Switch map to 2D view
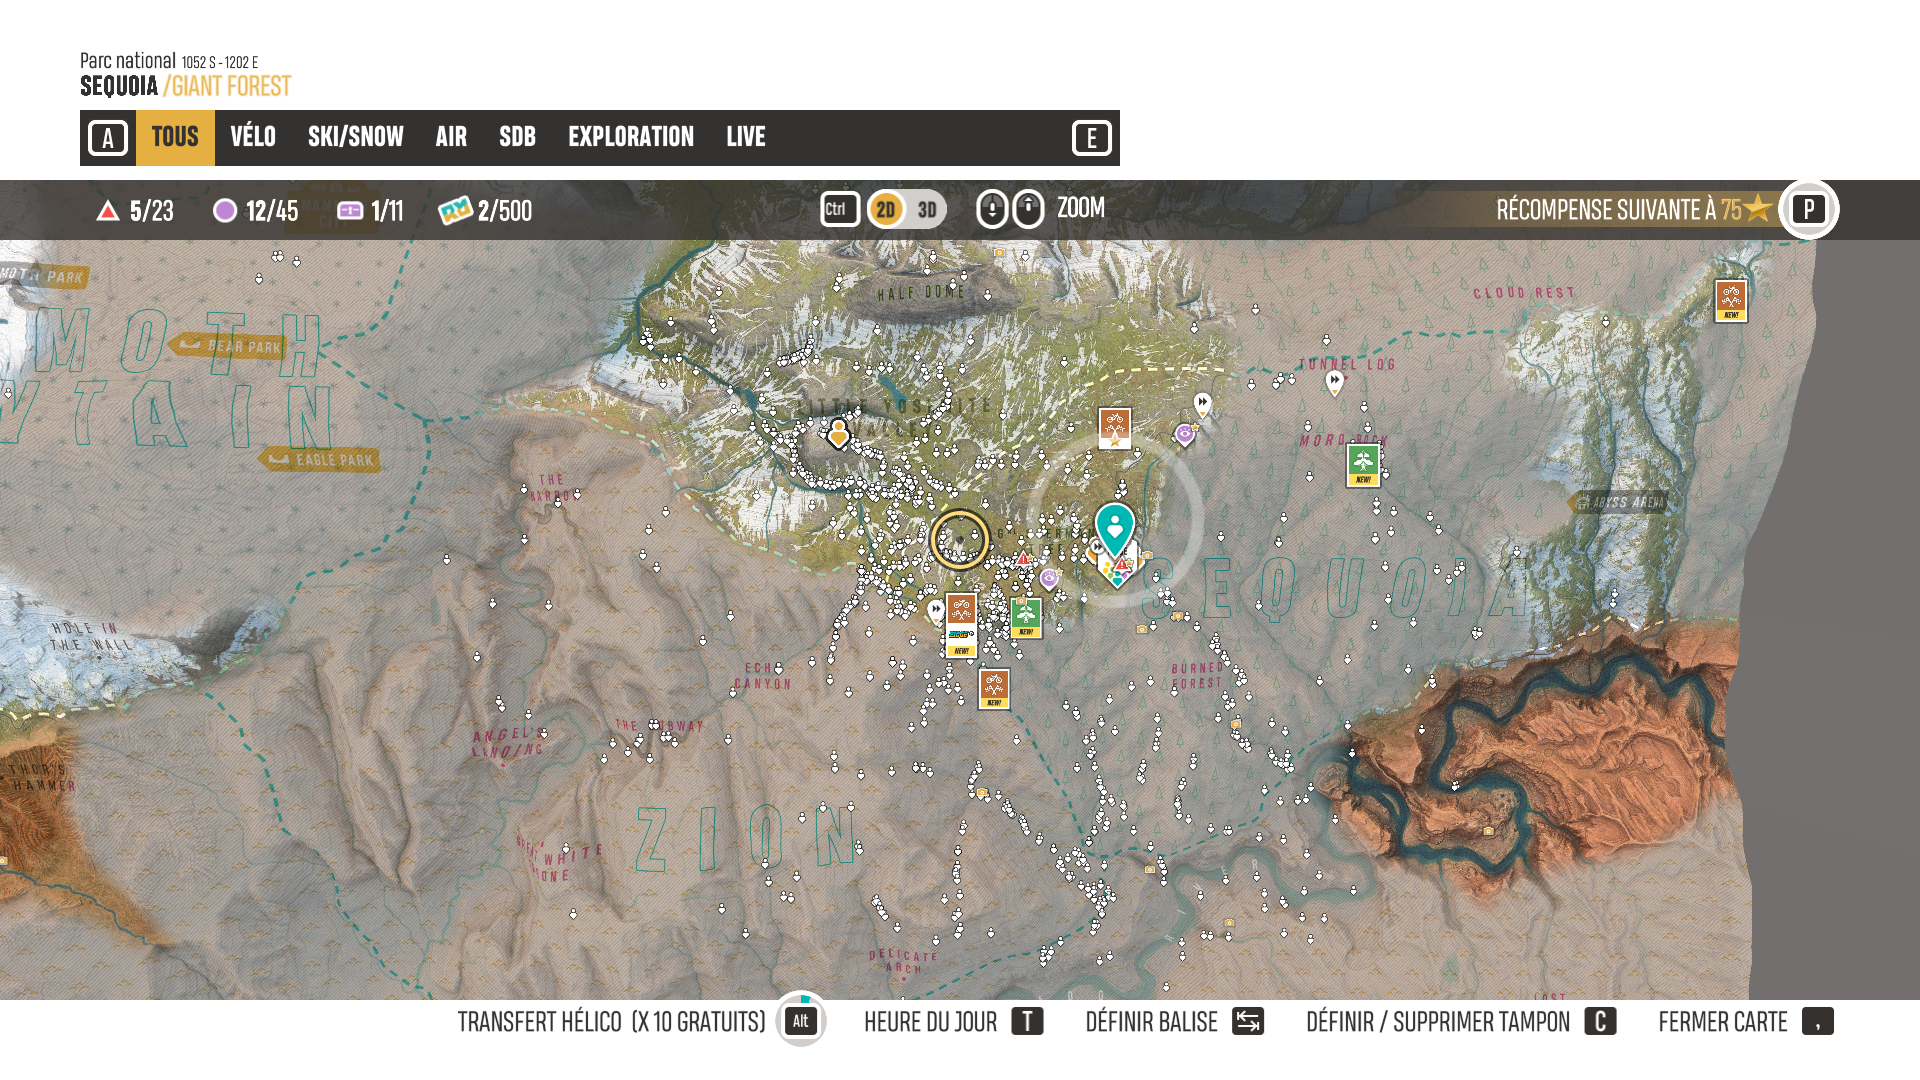The image size is (1920, 1080). pos(886,209)
